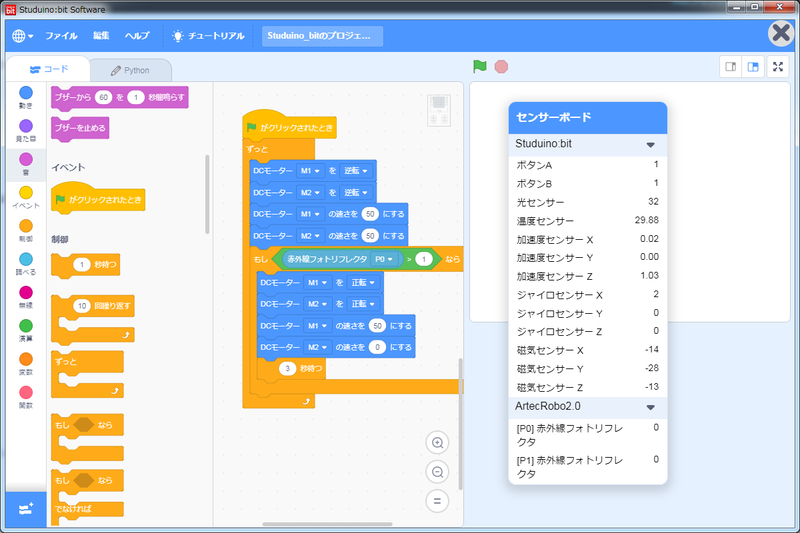Switch to the Python tab
This screenshot has width=800, height=533.
(131, 70)
